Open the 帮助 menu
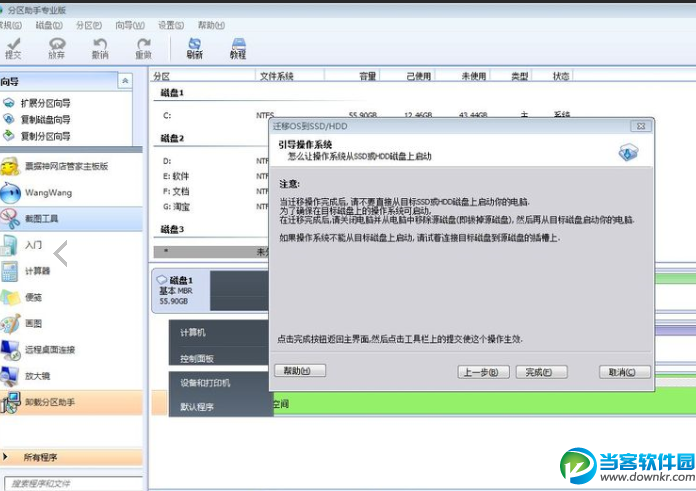 coord(211,25)
